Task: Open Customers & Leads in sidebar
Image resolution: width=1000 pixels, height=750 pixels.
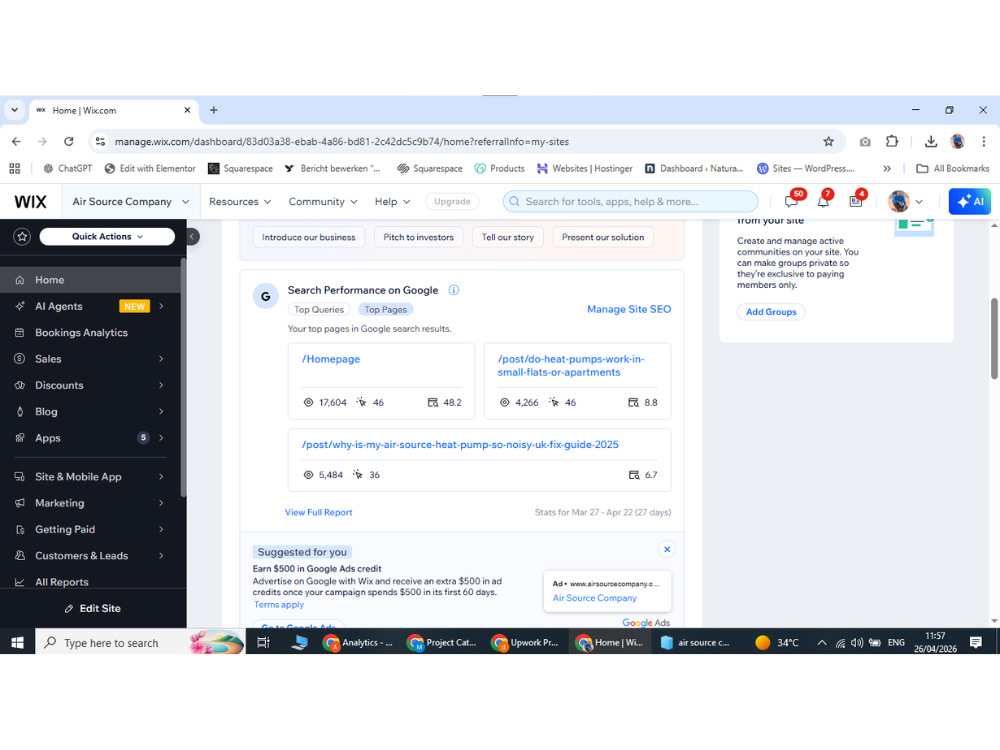Action: tap(91, 556)
